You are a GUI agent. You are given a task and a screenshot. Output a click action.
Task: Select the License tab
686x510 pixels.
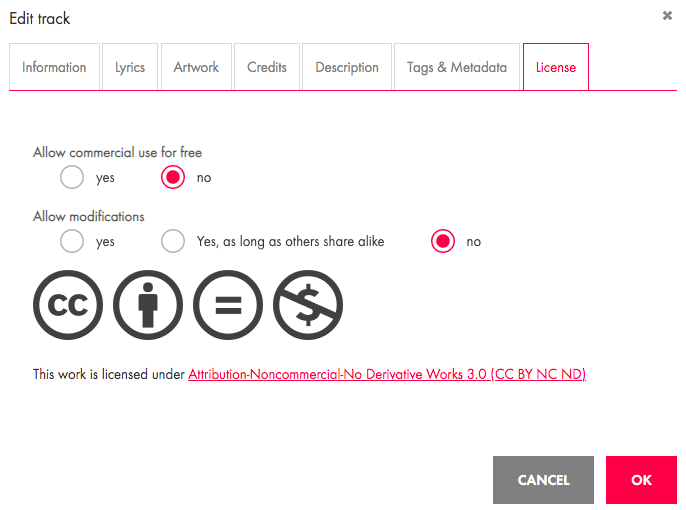click(556, 67)
